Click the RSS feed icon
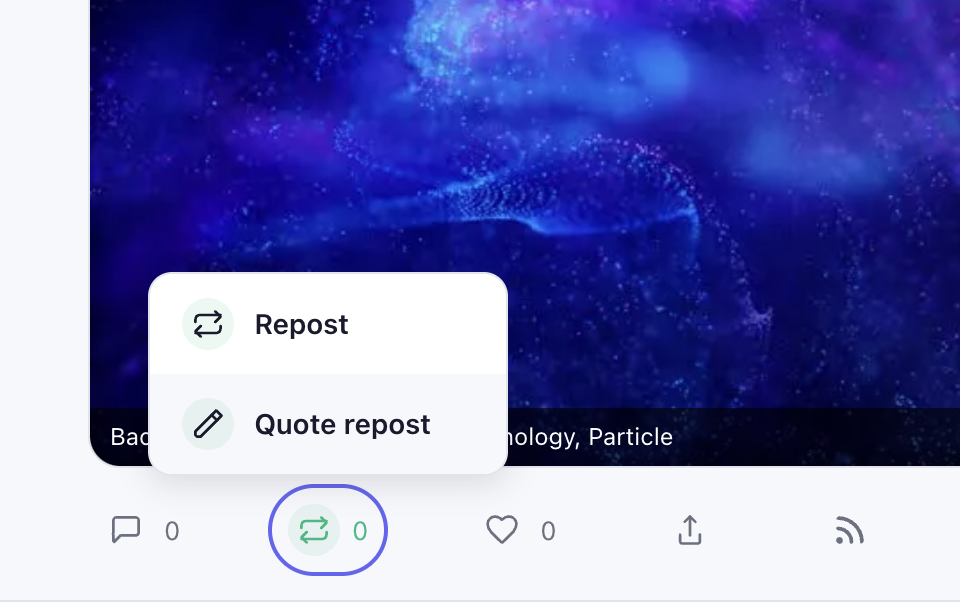 (849, 530)
